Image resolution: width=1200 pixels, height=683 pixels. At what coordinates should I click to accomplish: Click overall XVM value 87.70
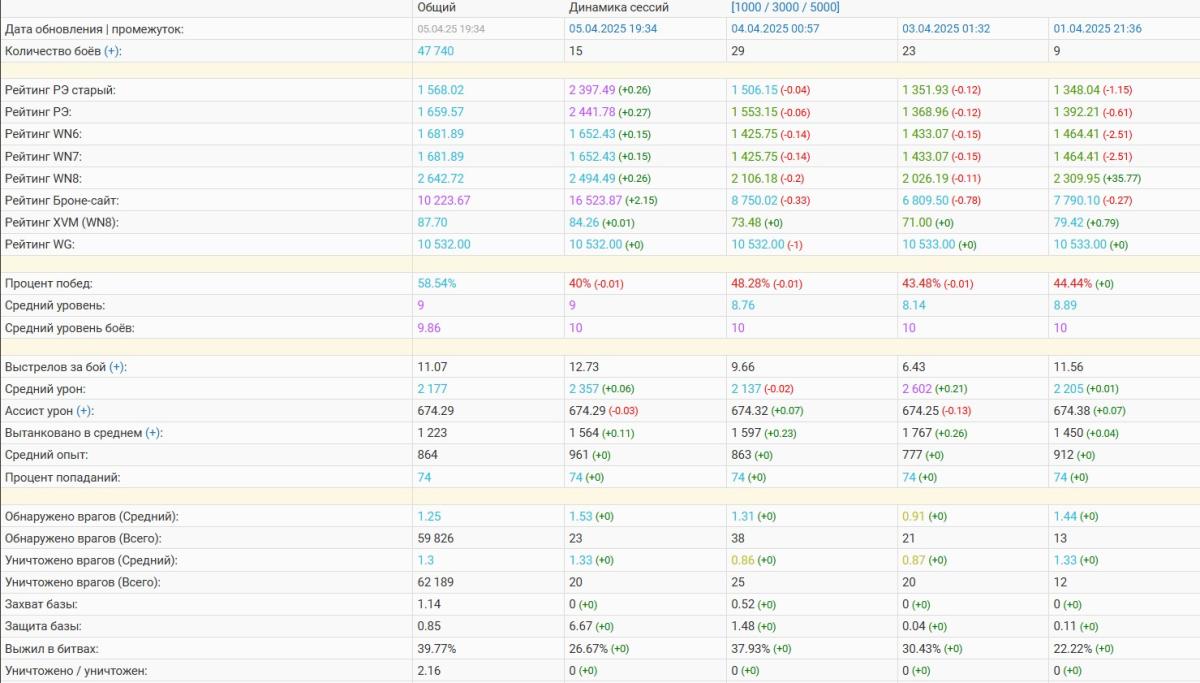tap(432, 222)
